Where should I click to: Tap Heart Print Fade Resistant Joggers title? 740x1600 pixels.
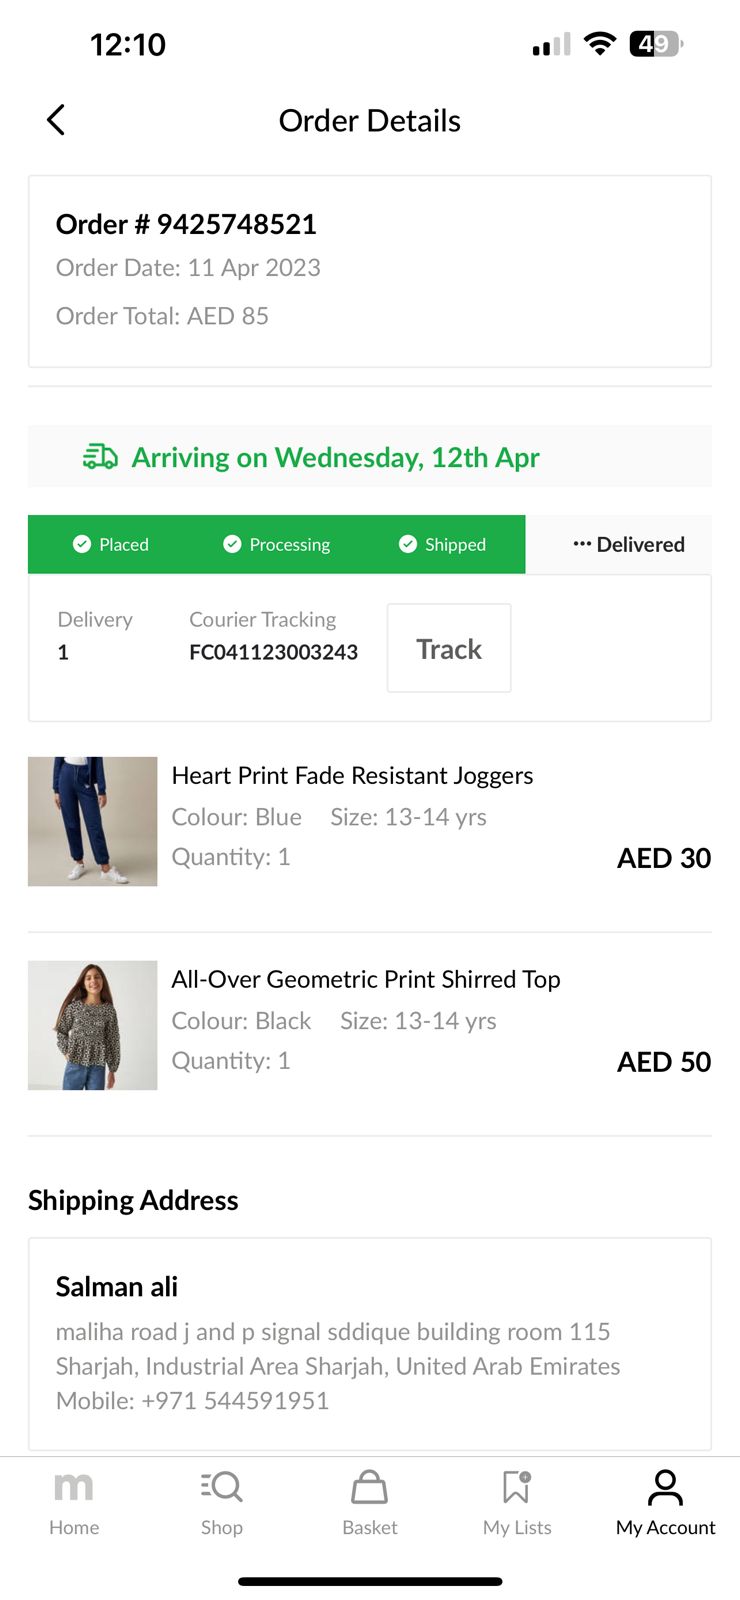pyautogui.click(x=352, y=776)
